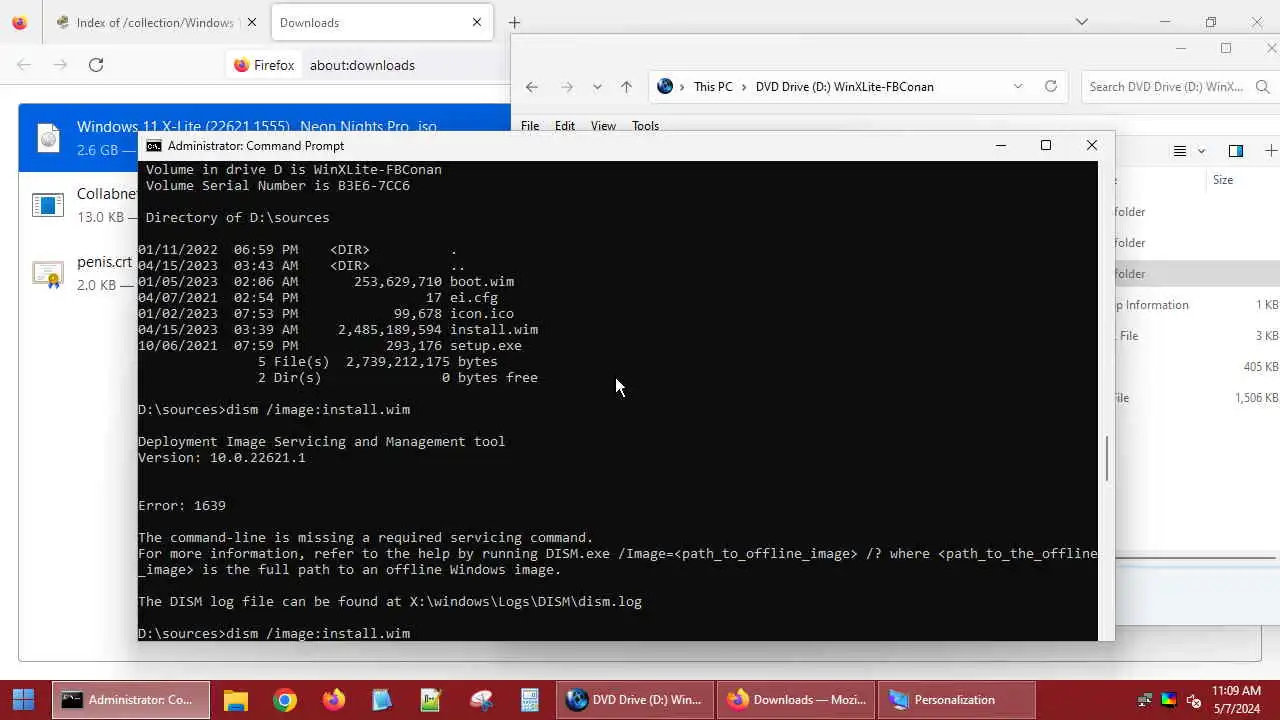Open the Calculator icon in taskbar
1280x720 pixels.
[529, 700]
